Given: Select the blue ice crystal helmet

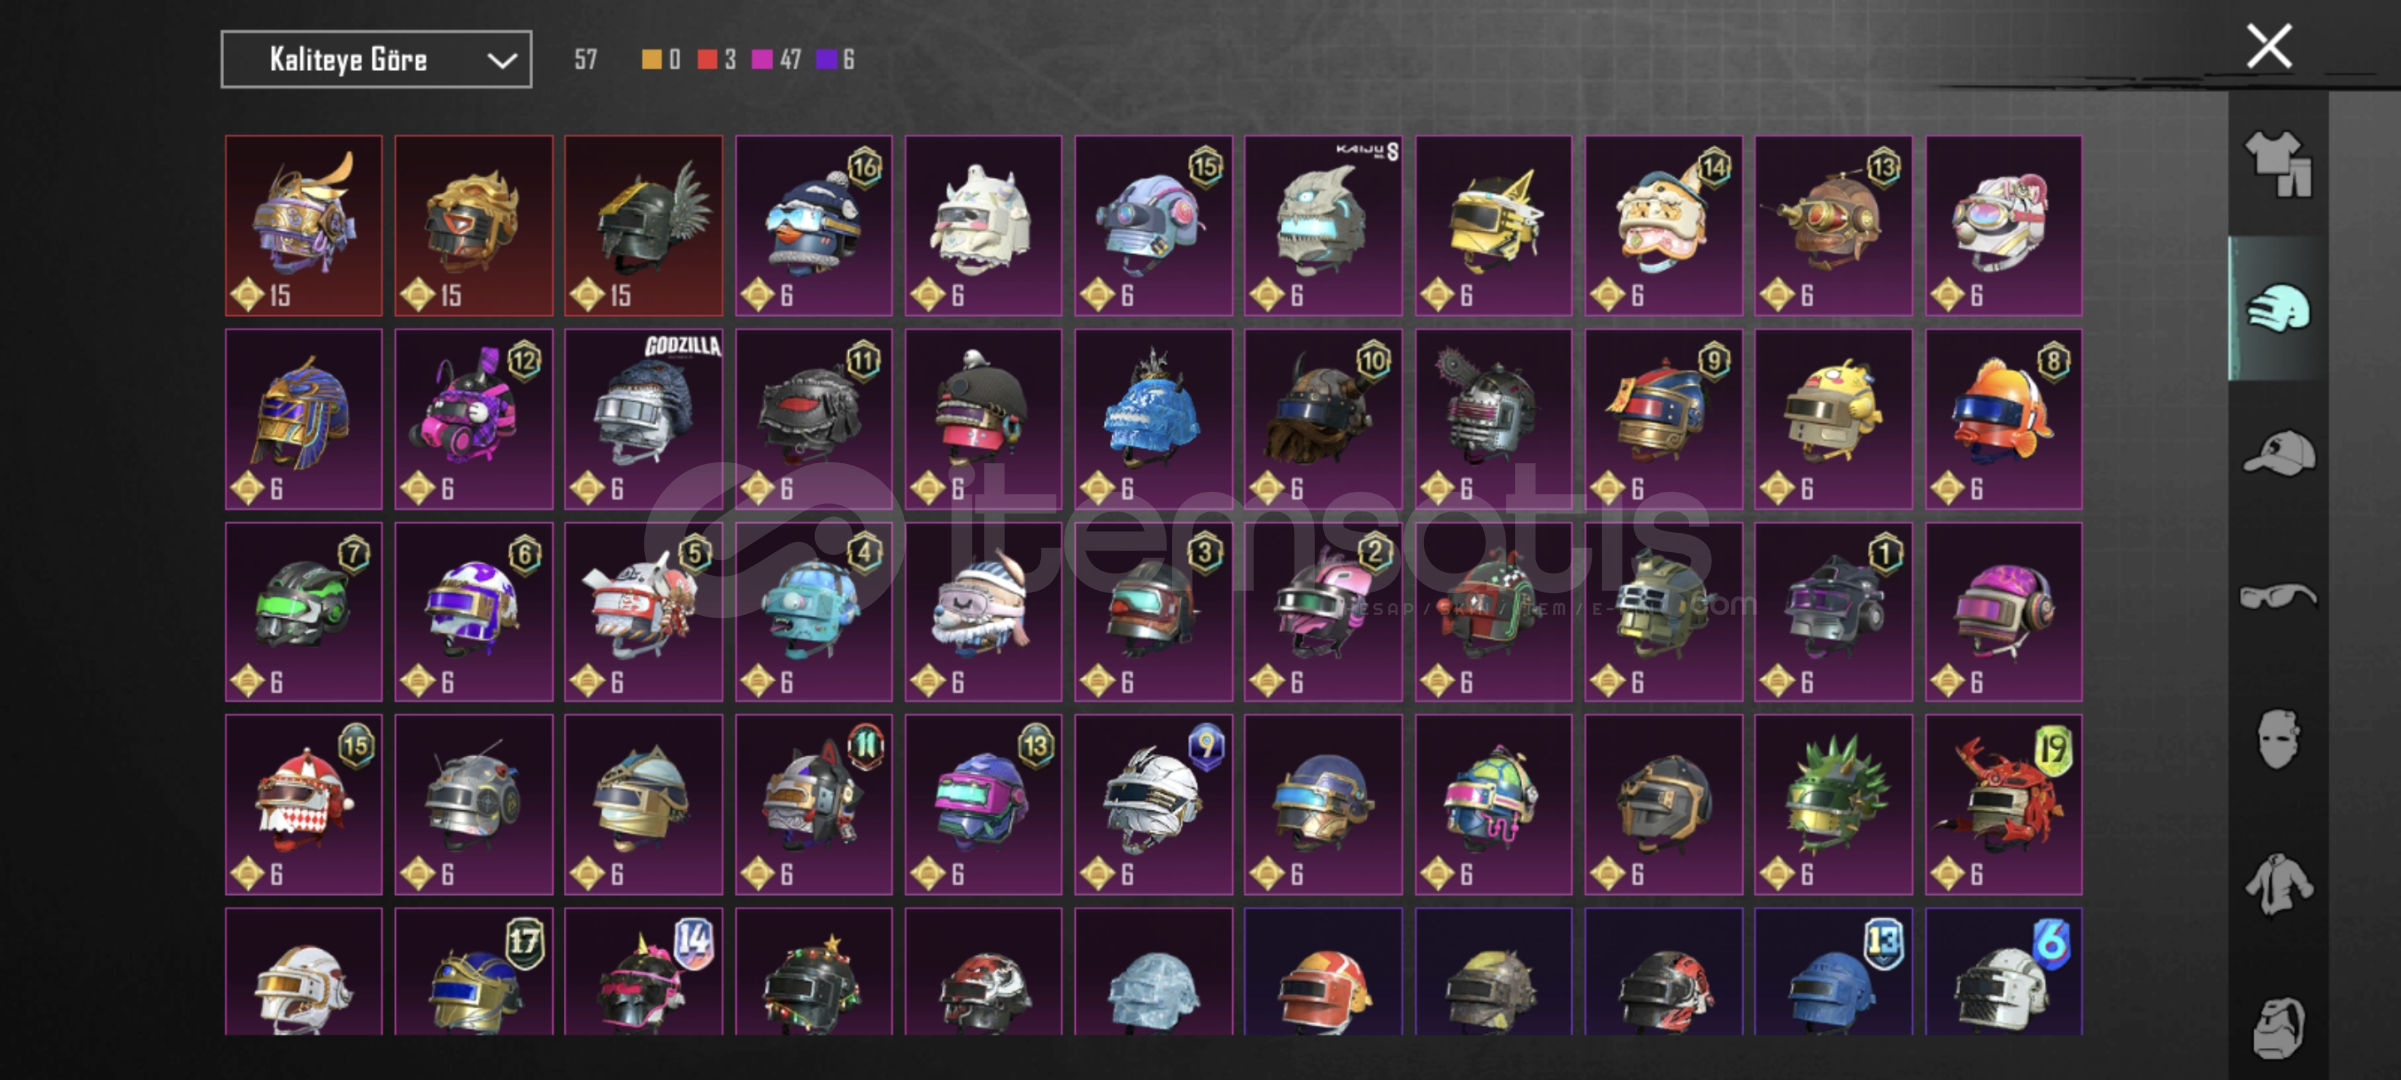Looking at the screenshot, I should click(1153, 419).
